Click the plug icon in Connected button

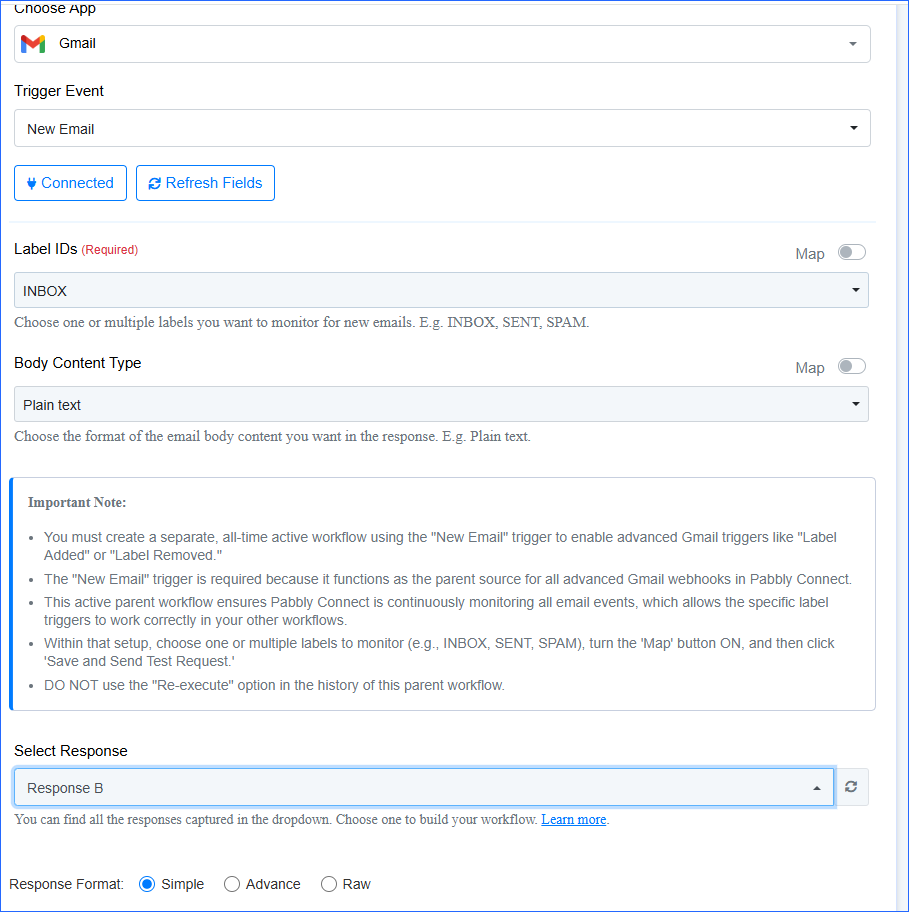[x=31, y=183]
